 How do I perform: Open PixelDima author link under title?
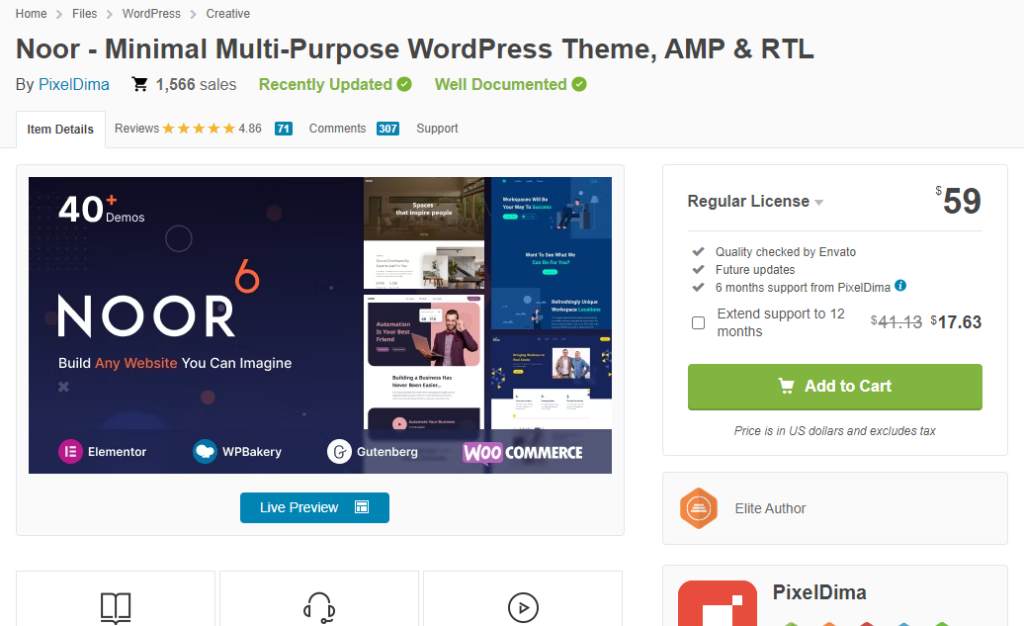(74, 84)
